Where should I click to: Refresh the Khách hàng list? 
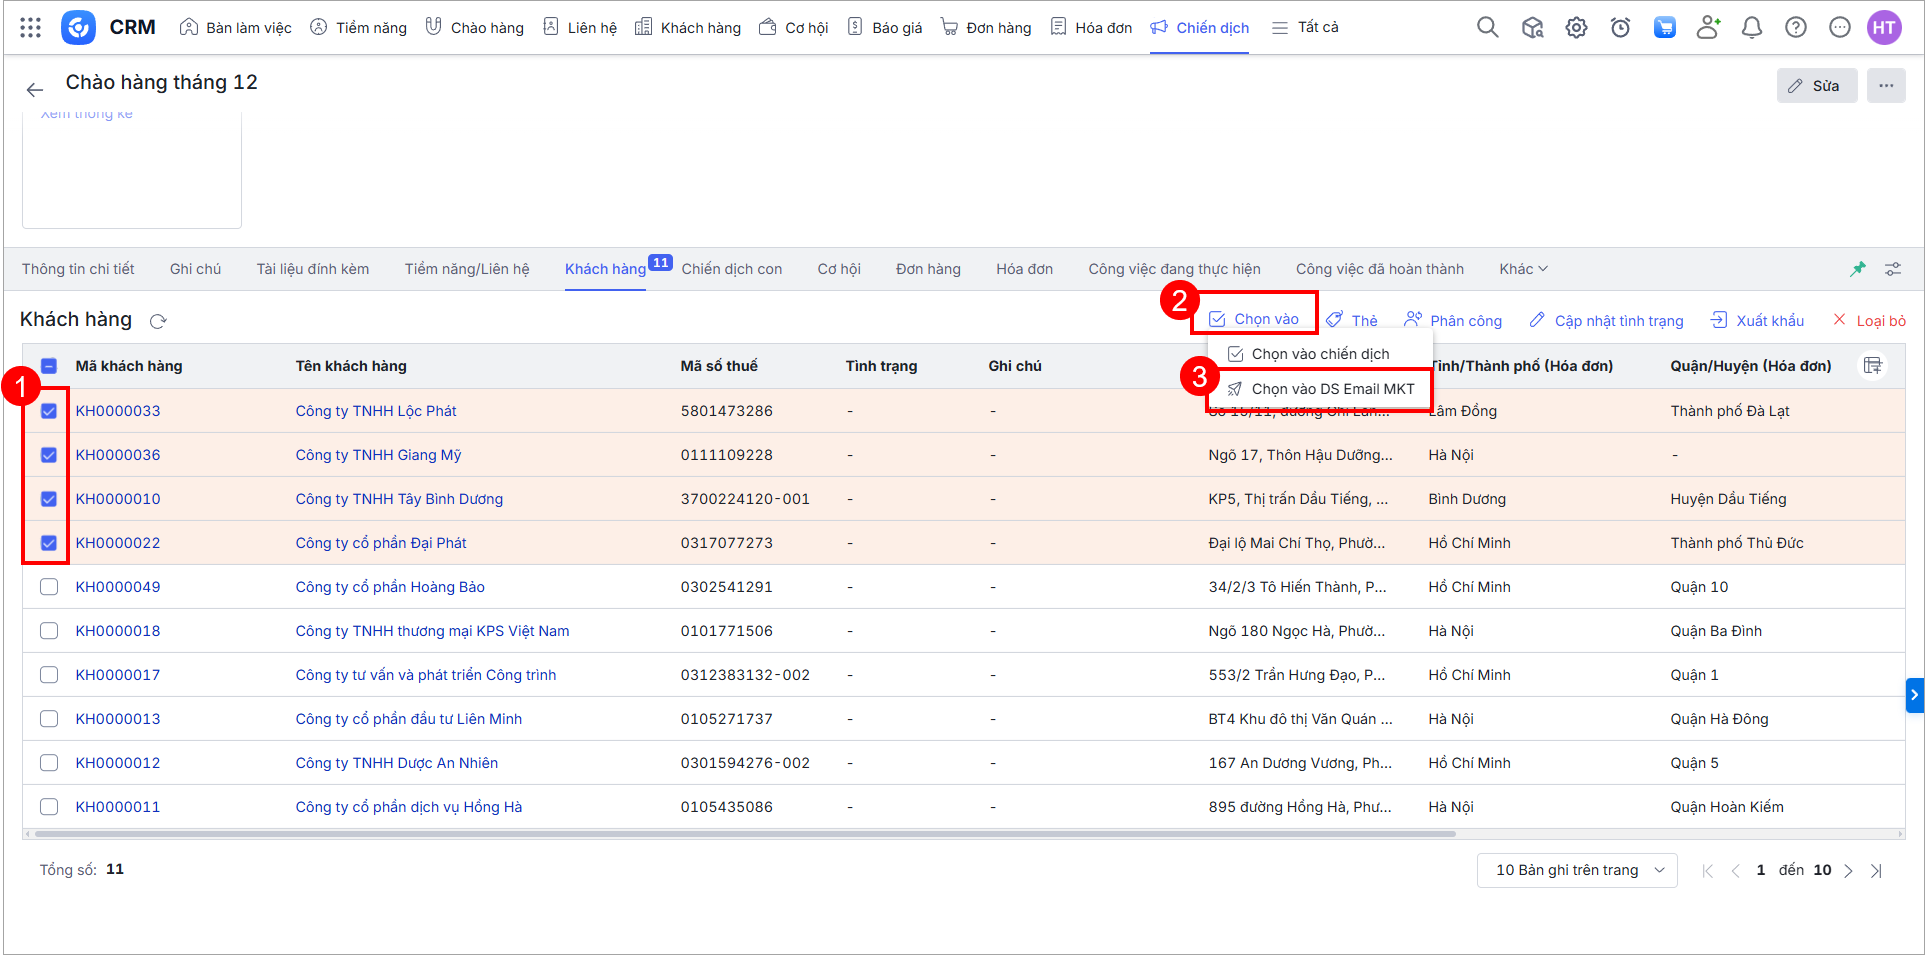(158, 321)
